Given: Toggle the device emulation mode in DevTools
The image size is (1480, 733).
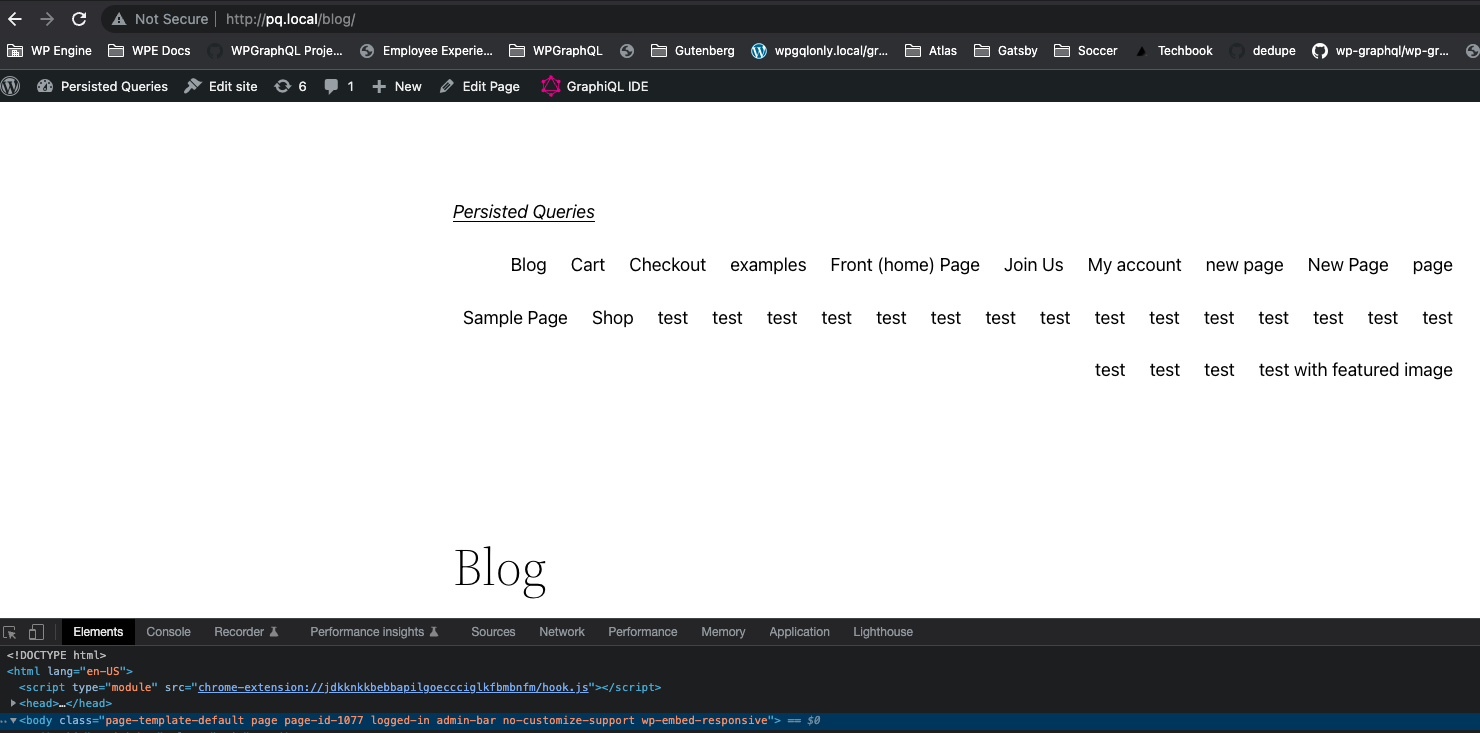Looking at the screenshot, I should click(x=36, y=631).
